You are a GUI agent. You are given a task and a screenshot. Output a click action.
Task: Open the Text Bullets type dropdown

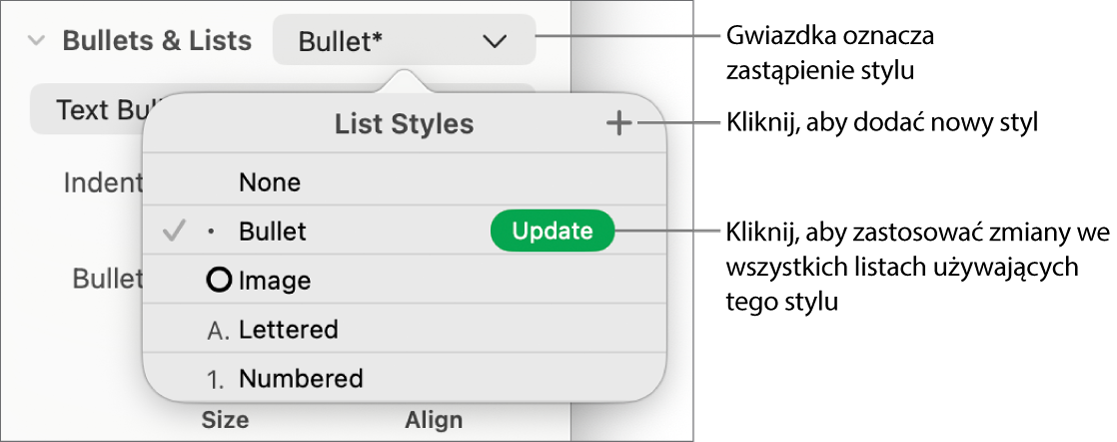tap(90, 110)
